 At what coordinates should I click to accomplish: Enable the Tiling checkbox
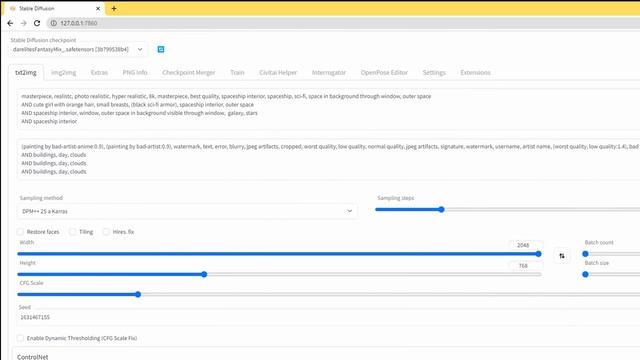point(73,232)
